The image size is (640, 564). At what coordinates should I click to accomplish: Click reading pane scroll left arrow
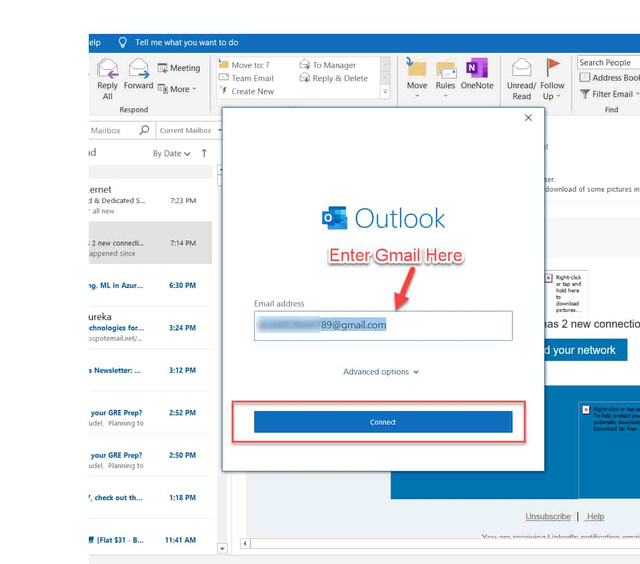(245, 543)
